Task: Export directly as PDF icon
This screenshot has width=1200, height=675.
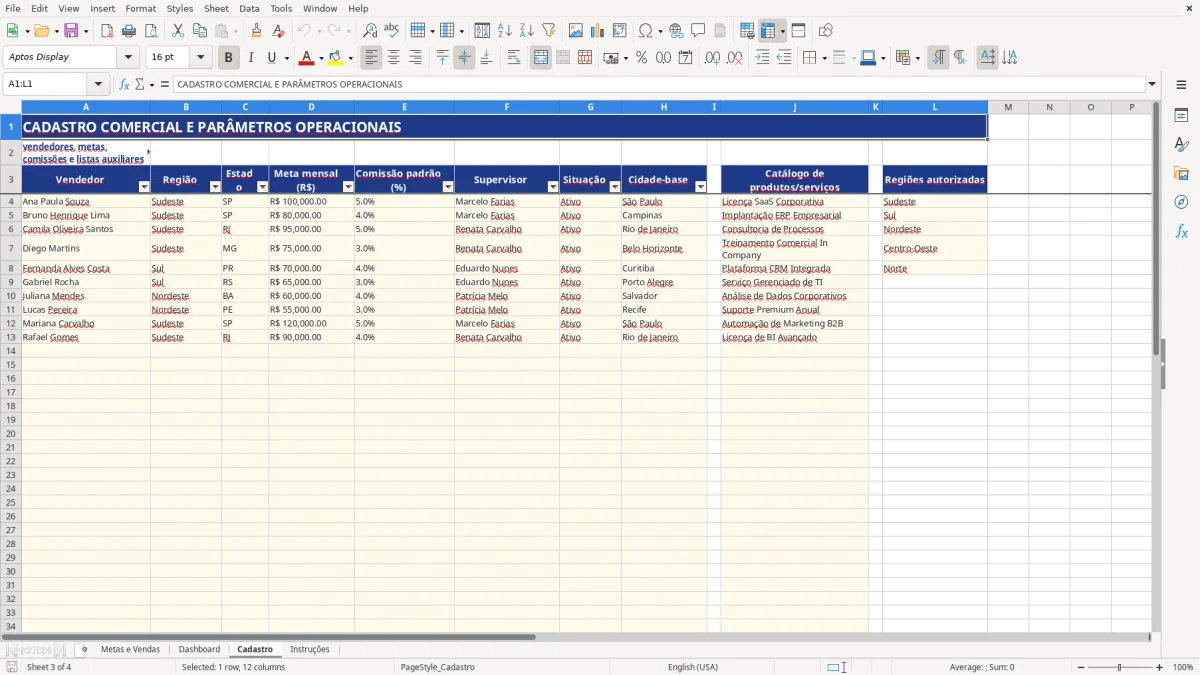Action: pos(107,31)
